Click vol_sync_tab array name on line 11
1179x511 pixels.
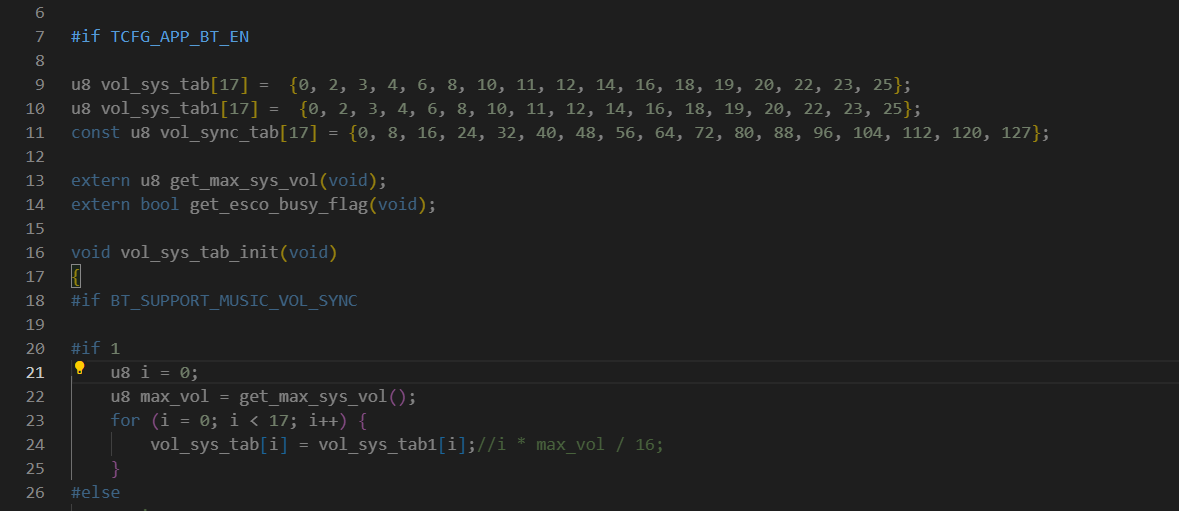click(220, 132)
